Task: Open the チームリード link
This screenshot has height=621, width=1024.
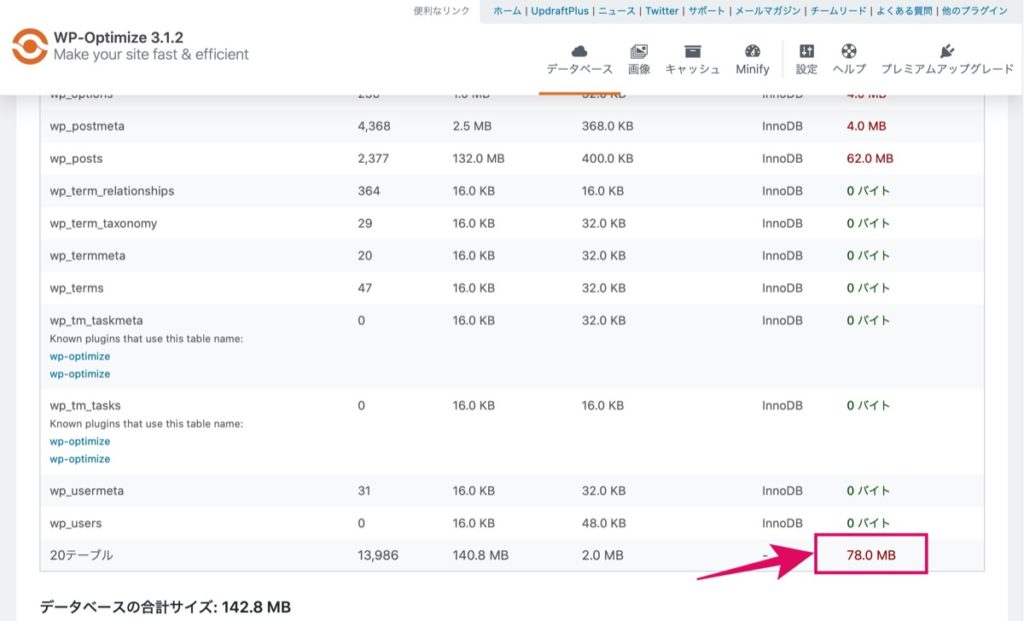Action: click(x=839, y=10)
